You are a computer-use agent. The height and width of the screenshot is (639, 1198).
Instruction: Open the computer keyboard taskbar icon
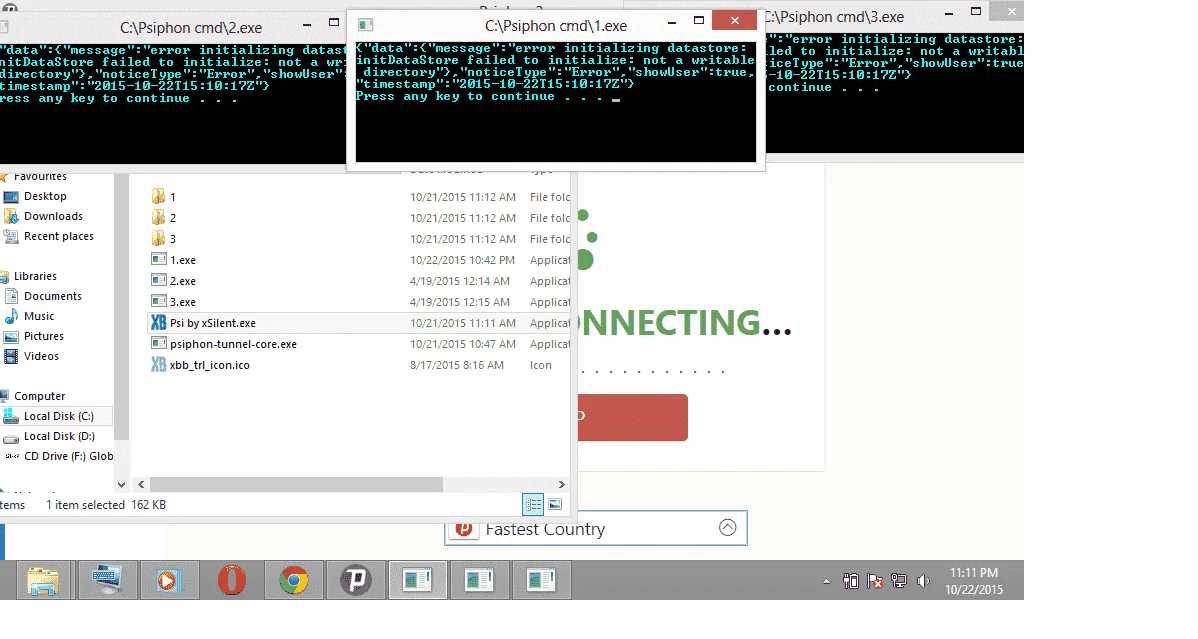pyautogui.click(x=106, y=581)
